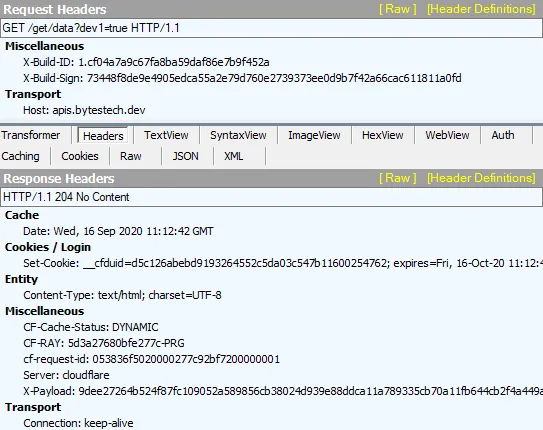Open Raw view of Response Headers

click(x=398, y=178)
